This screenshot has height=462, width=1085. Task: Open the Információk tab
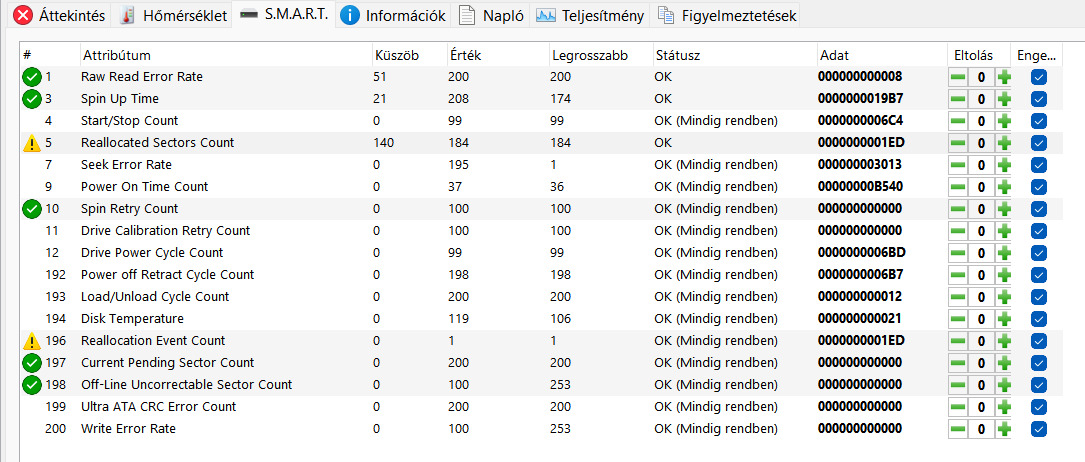(x=392, y=15)
